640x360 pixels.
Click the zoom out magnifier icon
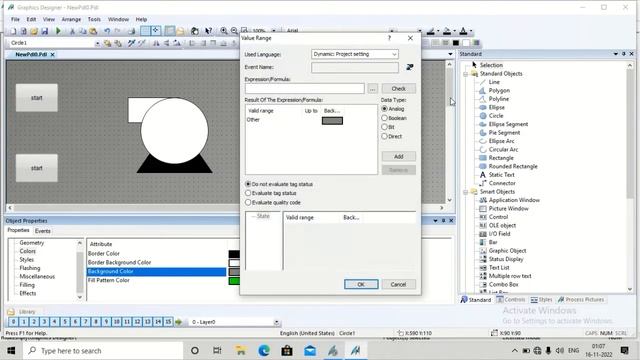pyautogui.click(x=234, y=31)
